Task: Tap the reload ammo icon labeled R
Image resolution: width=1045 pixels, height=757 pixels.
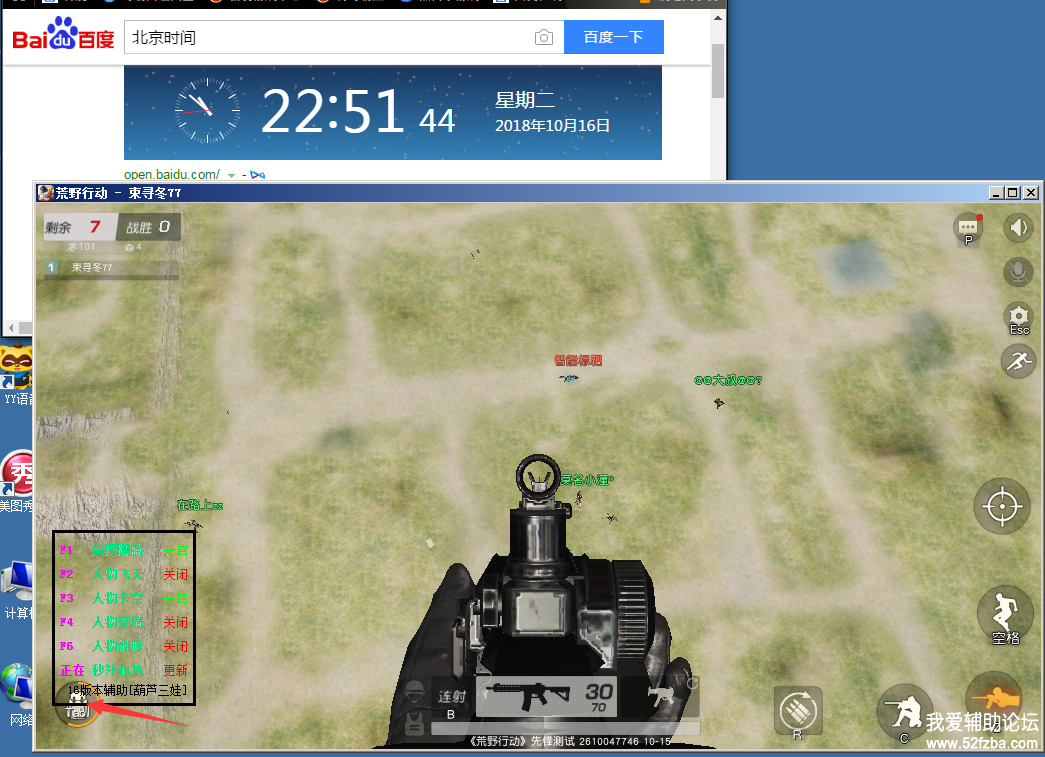Action: [798, 712]
